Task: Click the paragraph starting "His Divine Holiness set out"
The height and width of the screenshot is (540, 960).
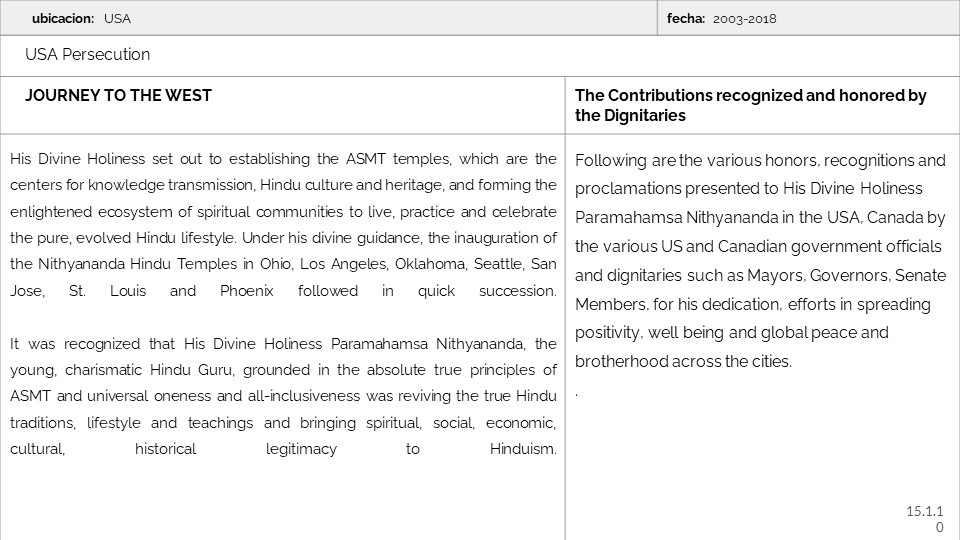Action: pos(283,224)
